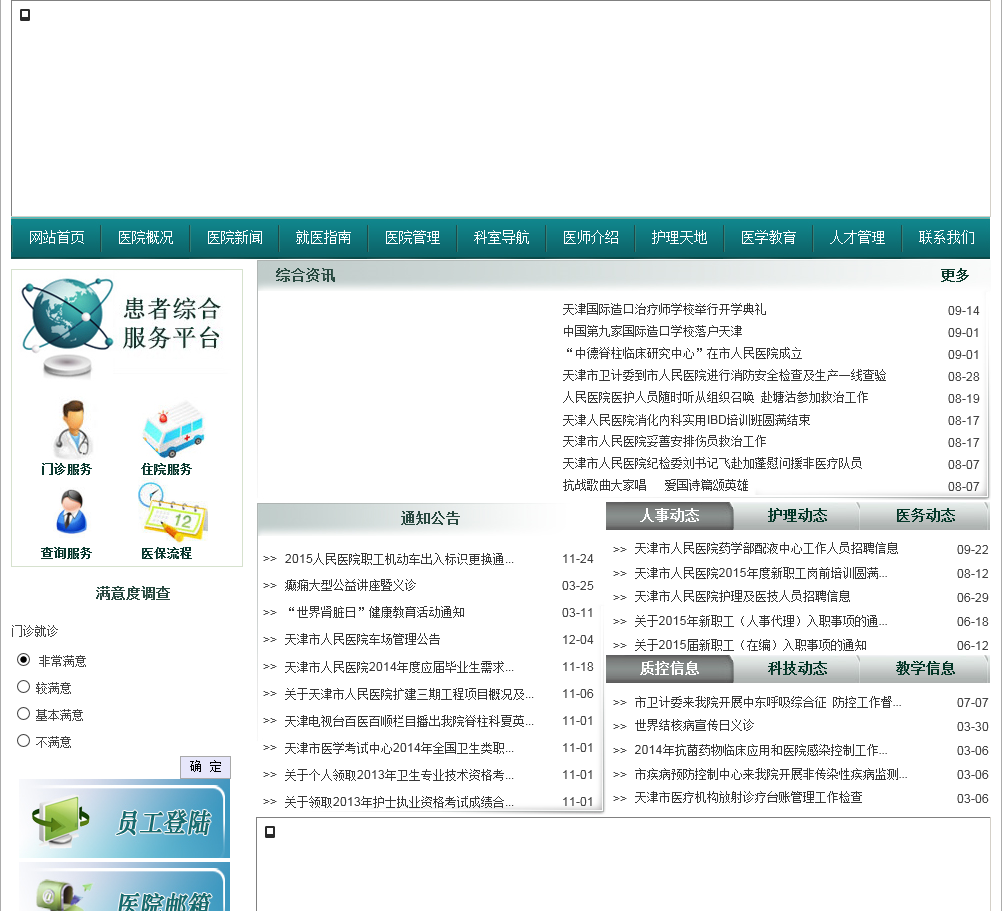Open news 消化内科实用IBD培训班圆满结束

(686, 420)
